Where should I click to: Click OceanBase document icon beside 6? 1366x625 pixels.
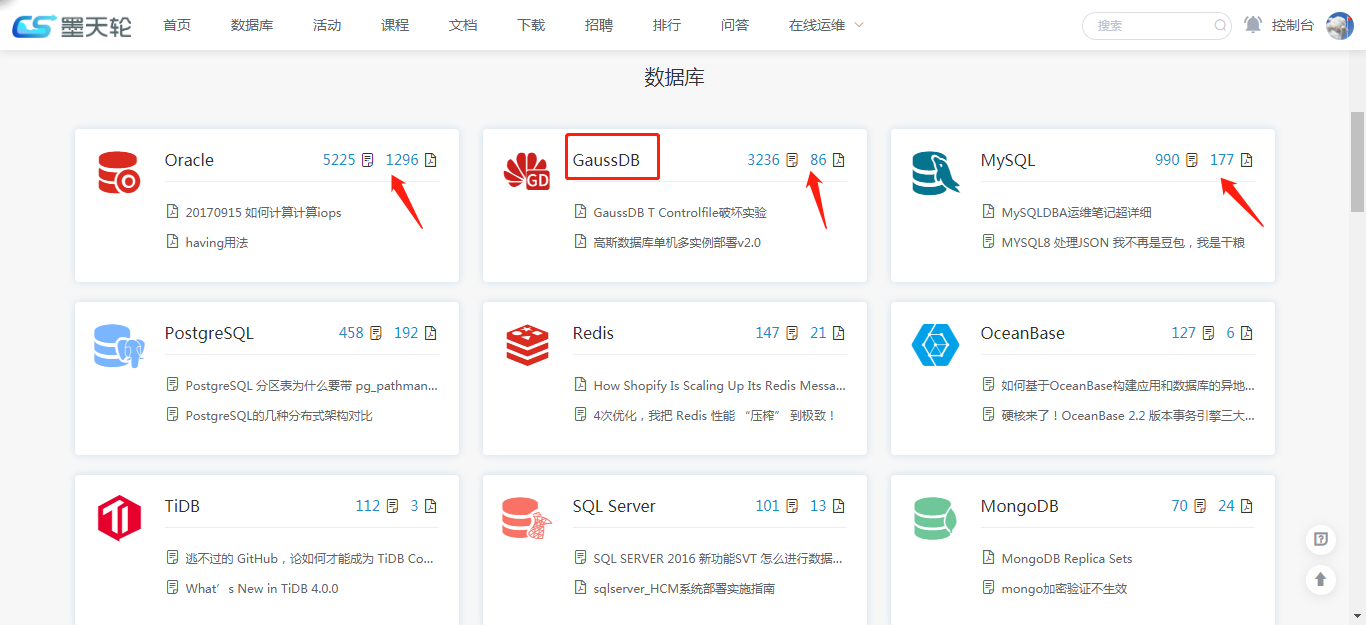point(1247,333)
